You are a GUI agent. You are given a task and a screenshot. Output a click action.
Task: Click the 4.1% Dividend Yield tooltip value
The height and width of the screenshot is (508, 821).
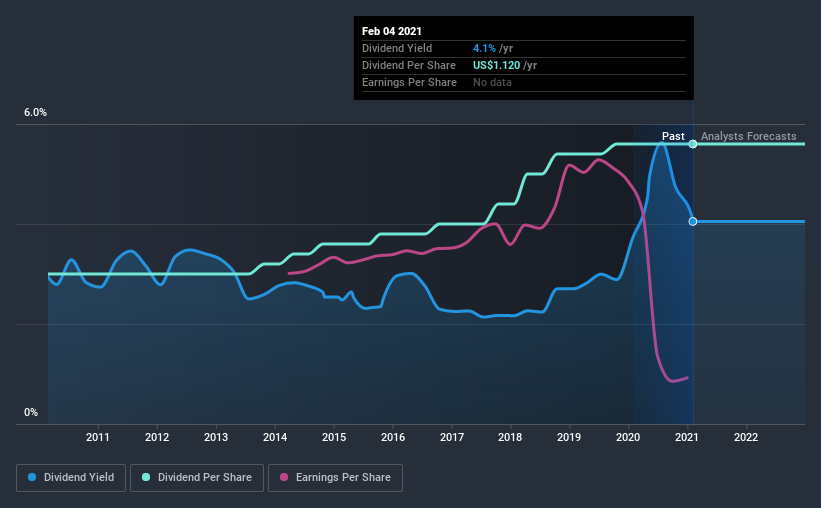484,48
